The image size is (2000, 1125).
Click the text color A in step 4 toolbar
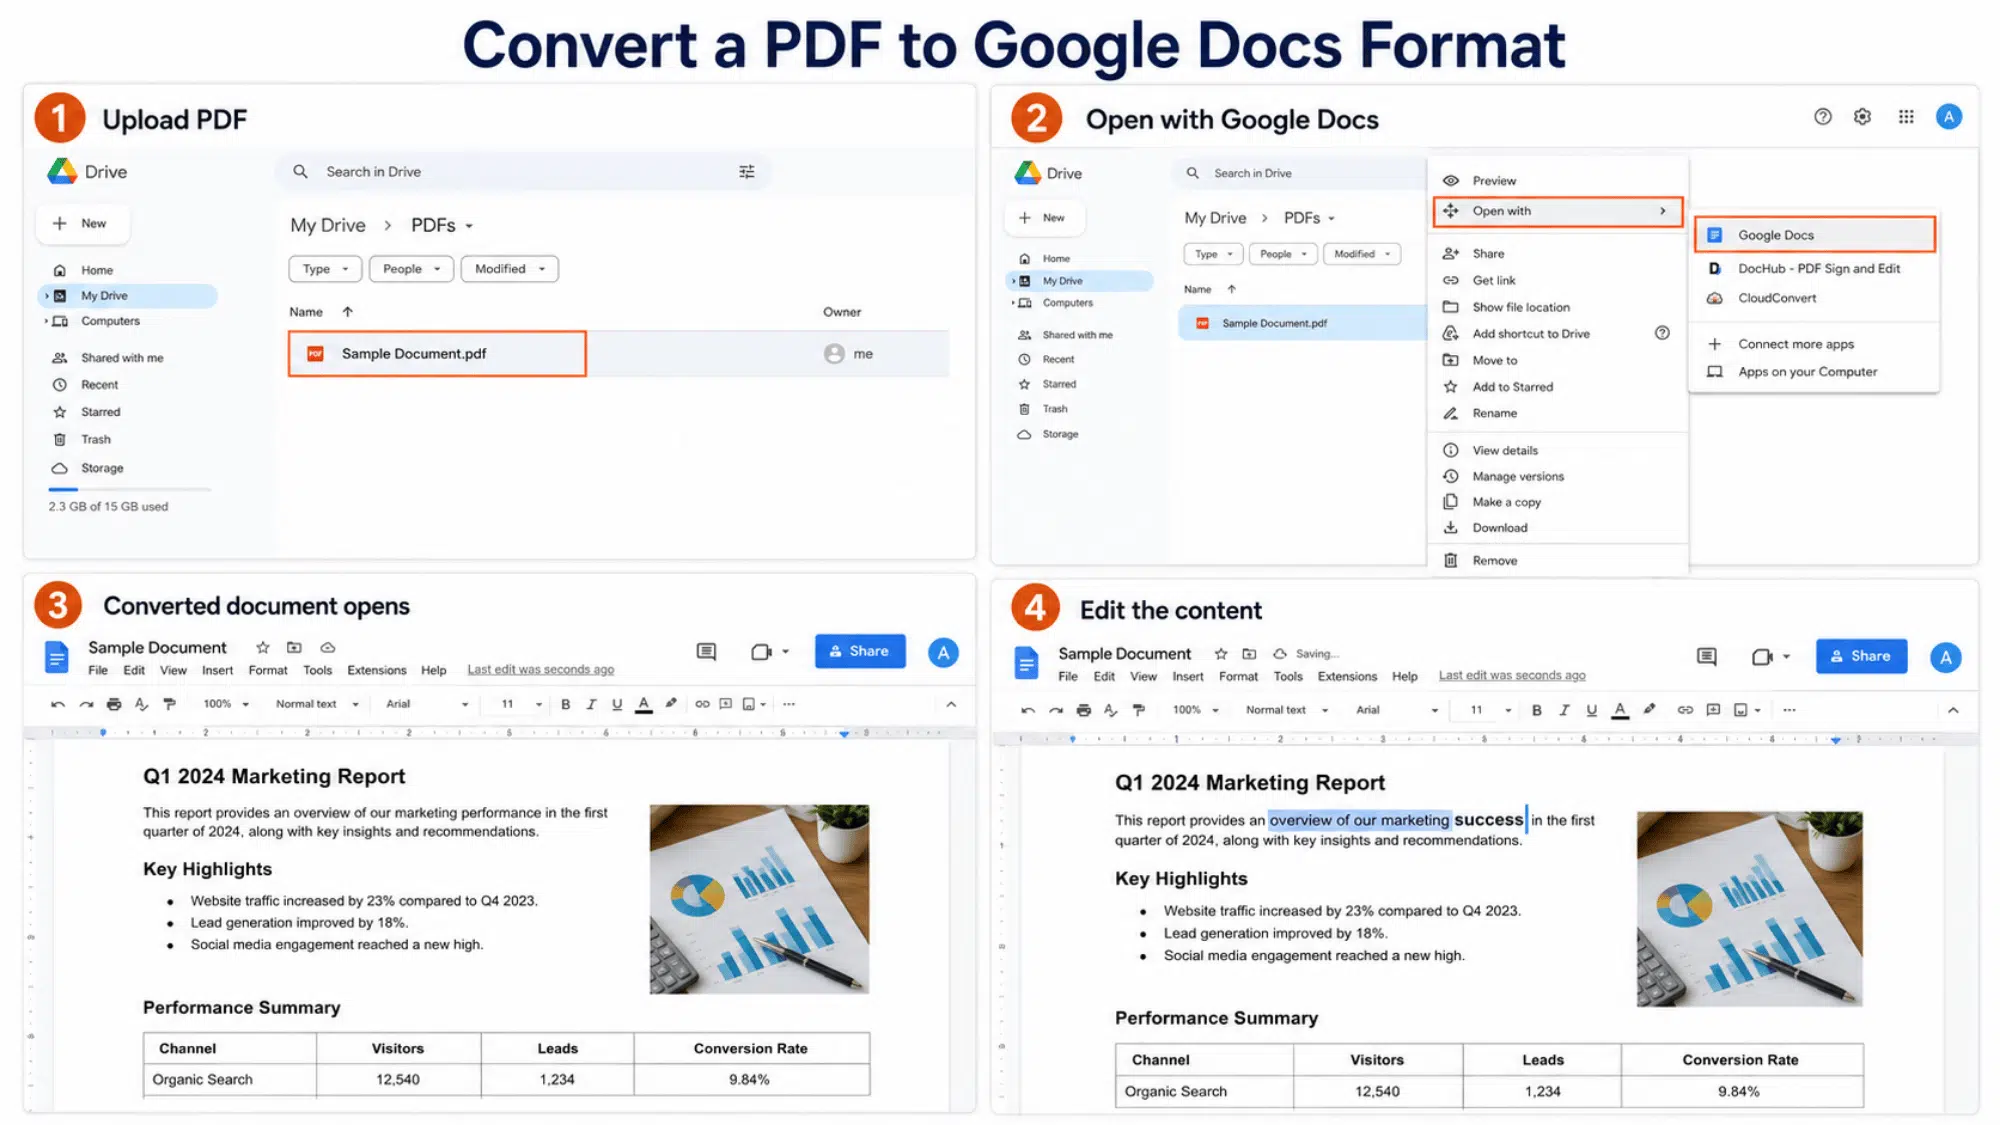pos(1620,711)
